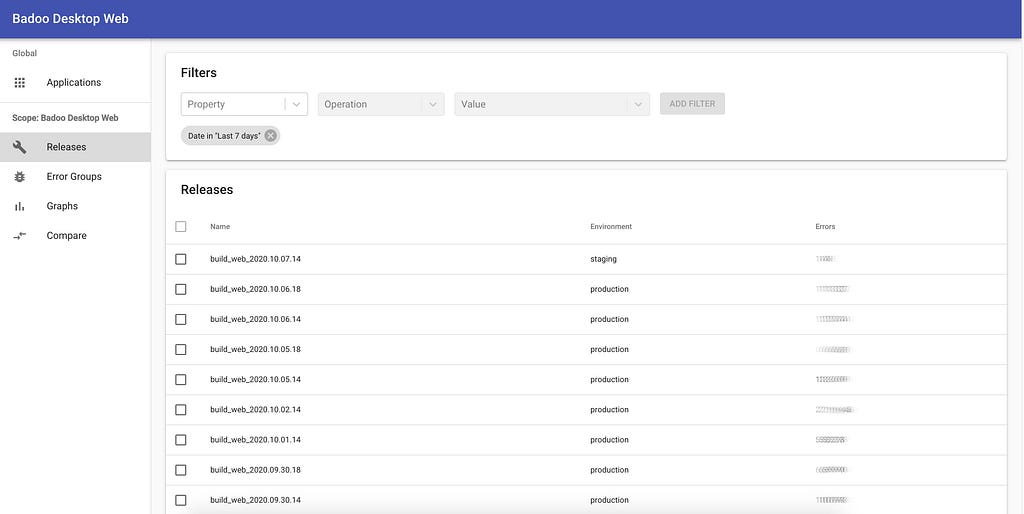This screenshot has width=1024, height=514.
Task: Click the Error Groups bug icon
Action: [20, 176]
